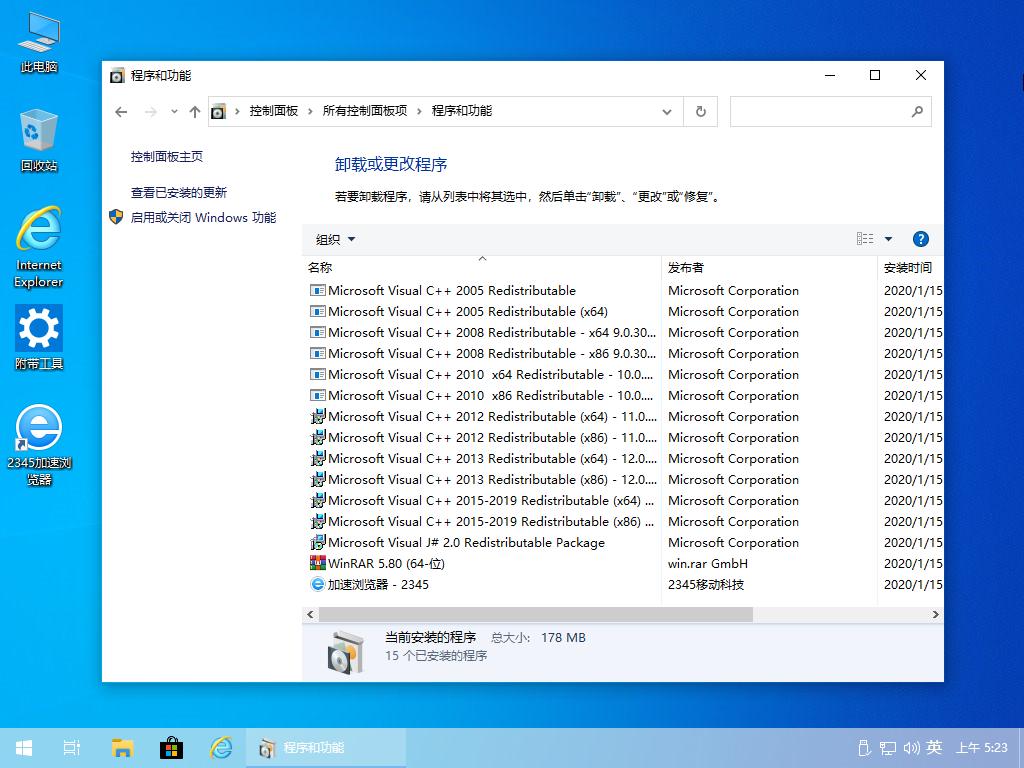1024x768 pixels.
Task: Select Visual C++ 2012 Redistributable (x86) row
Action: (x=624, y=438)
